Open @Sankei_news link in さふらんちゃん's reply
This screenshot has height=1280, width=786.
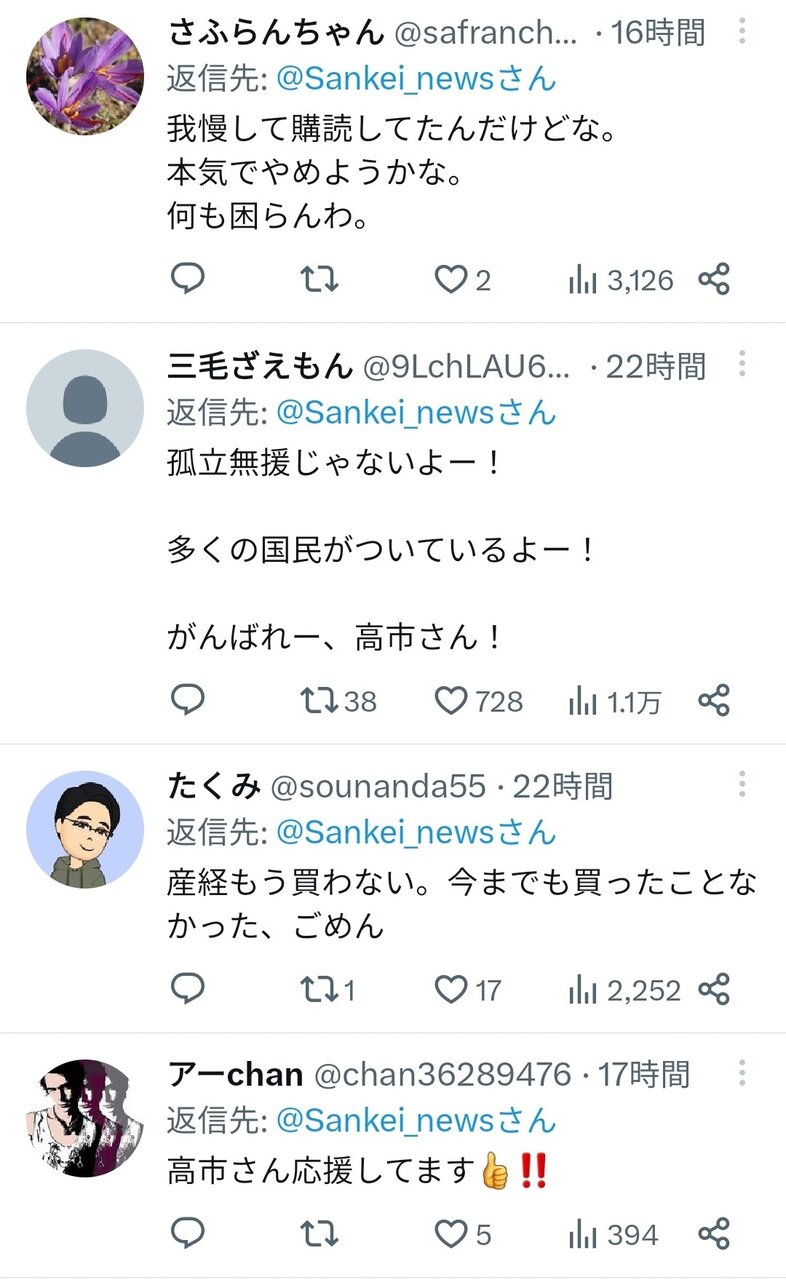tap(415, 78)
